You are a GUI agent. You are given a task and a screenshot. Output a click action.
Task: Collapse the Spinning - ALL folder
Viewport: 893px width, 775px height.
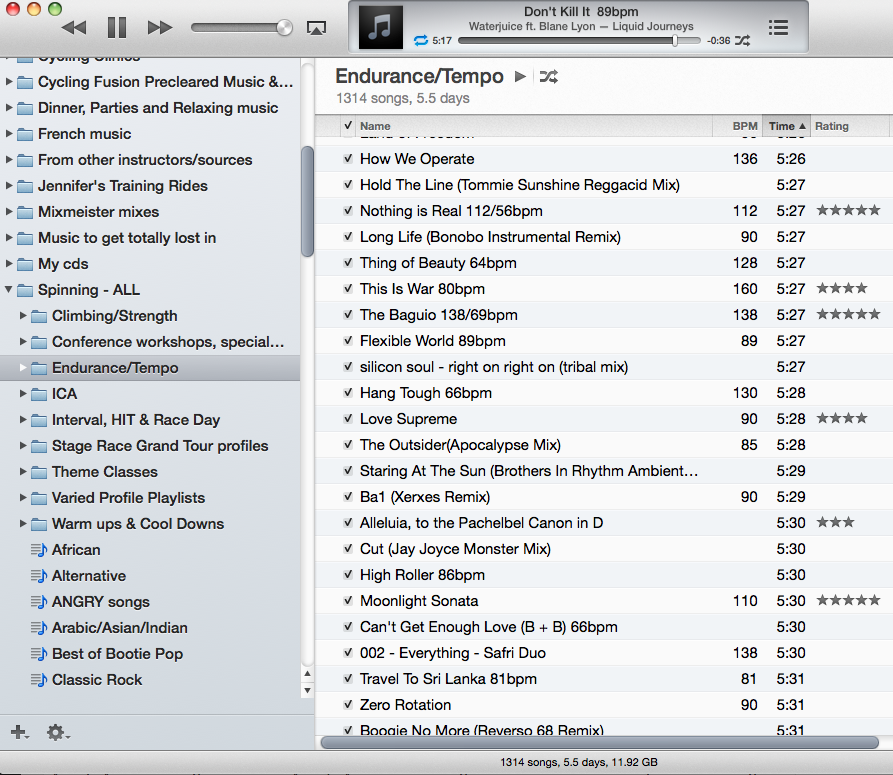point(9,289)
